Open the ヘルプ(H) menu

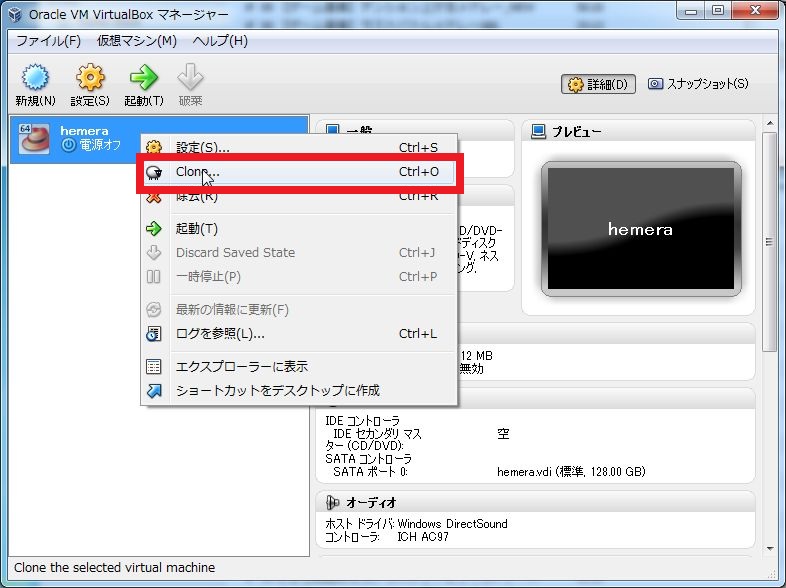pyautogui.click(x=220, y=41)
